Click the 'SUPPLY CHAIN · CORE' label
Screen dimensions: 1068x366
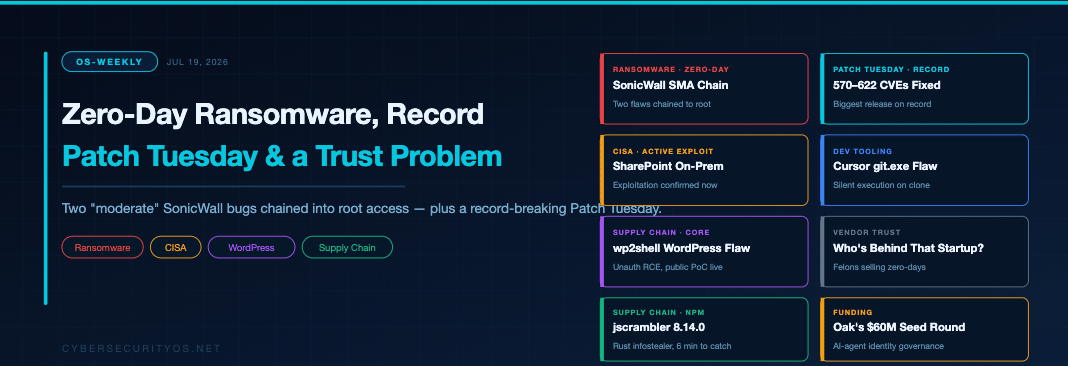661,232
